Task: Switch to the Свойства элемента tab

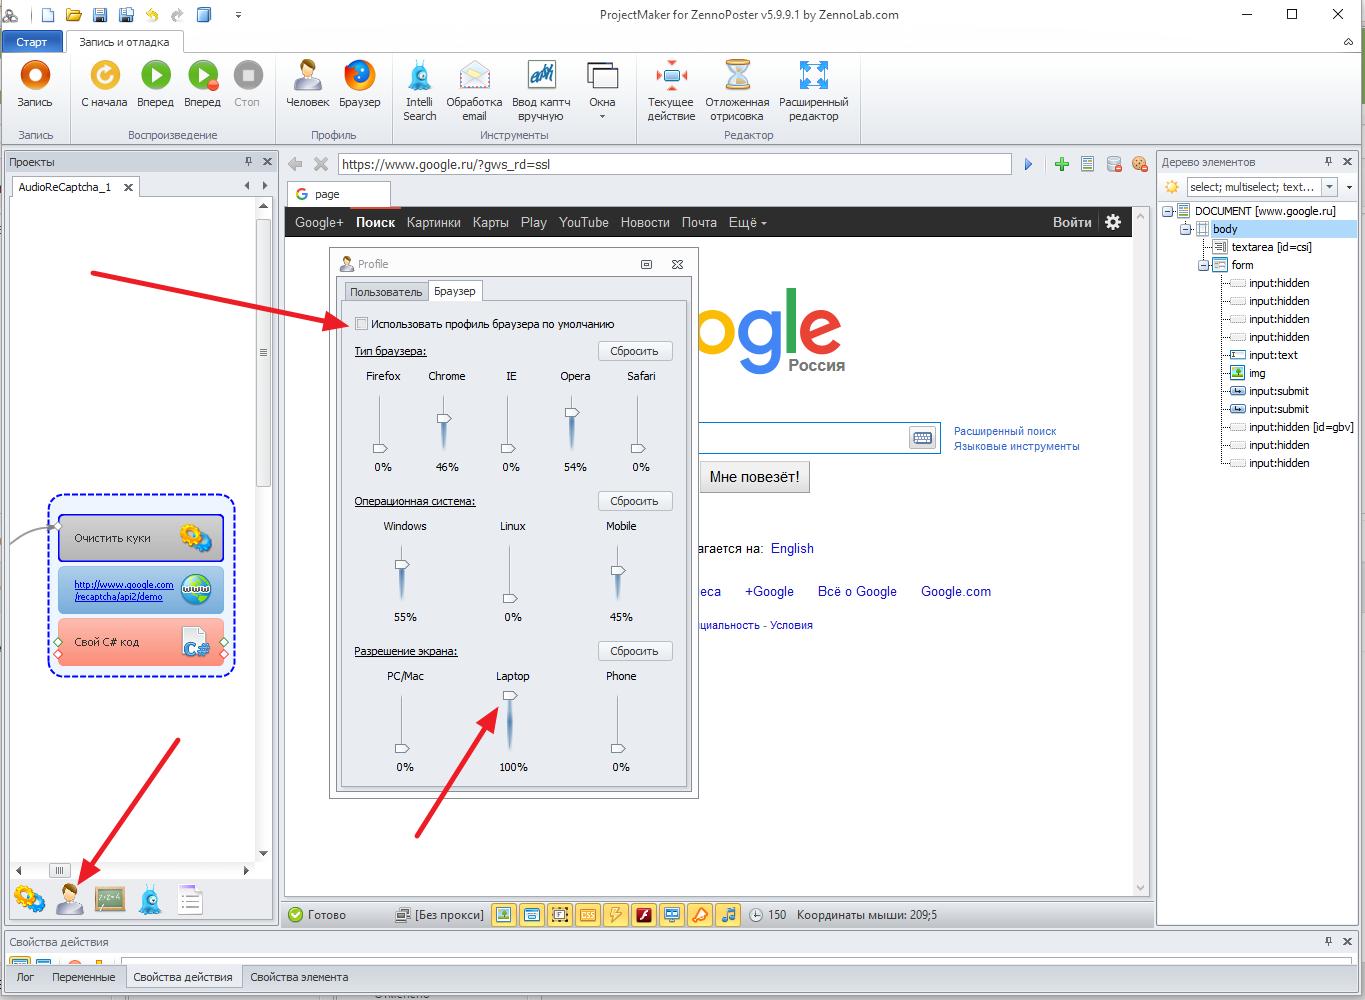Action: point(299,977)
